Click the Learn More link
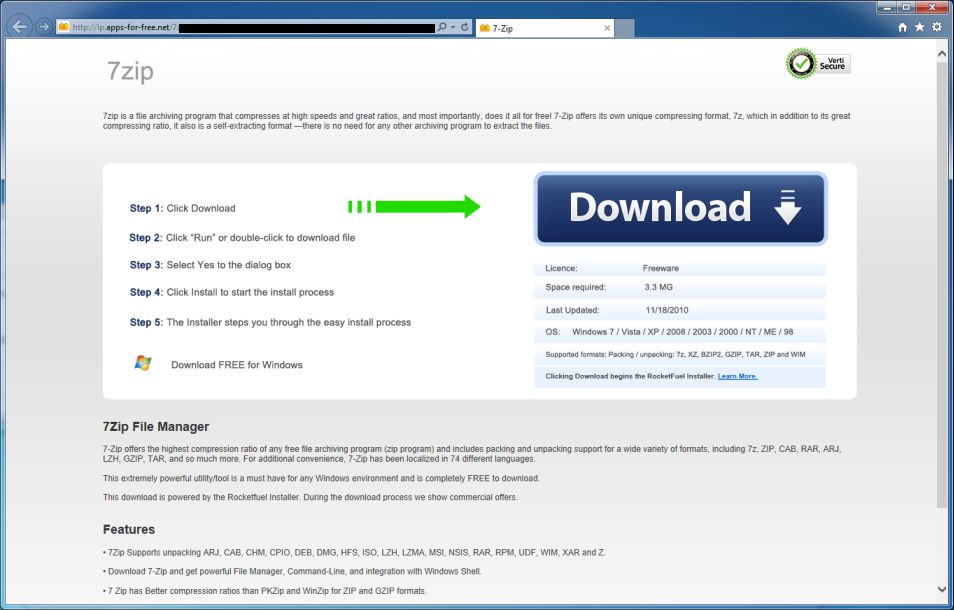 tap(737, 376)
